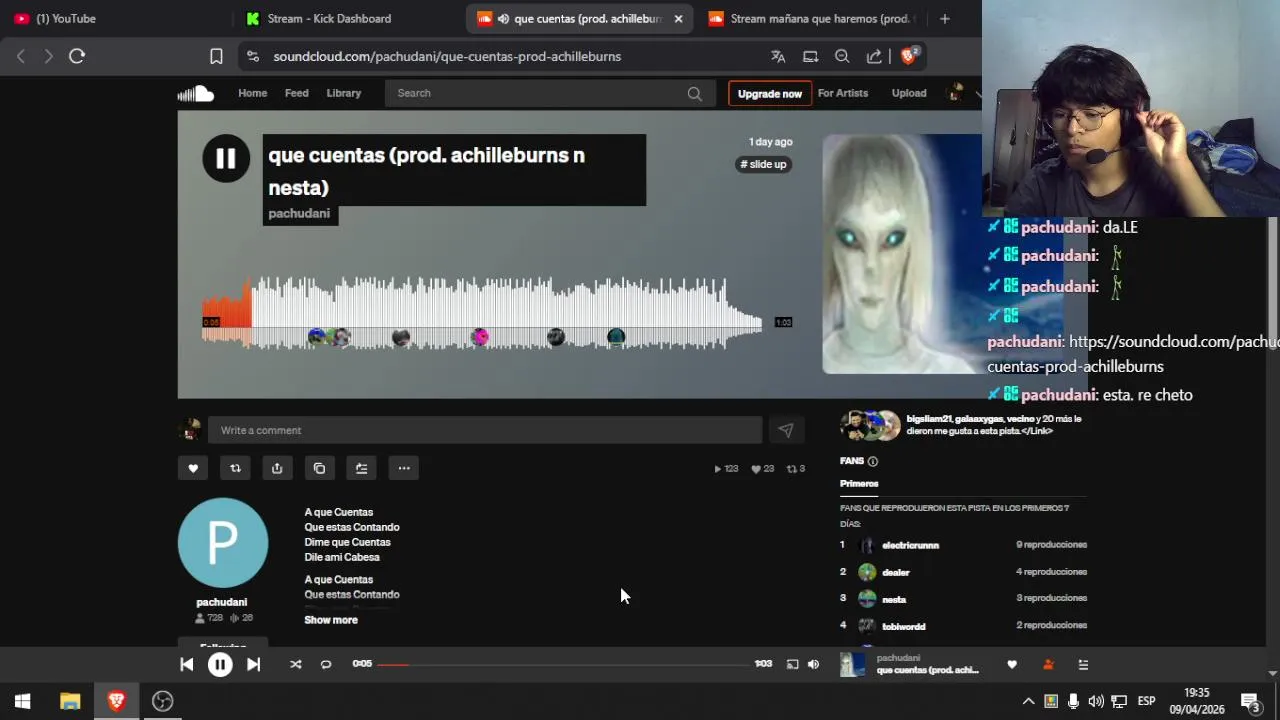Image resolution: width=1280 pixels, height=720 pixels.
Task: Open the Windows Start menu
Action: click(x=22, y=701)
